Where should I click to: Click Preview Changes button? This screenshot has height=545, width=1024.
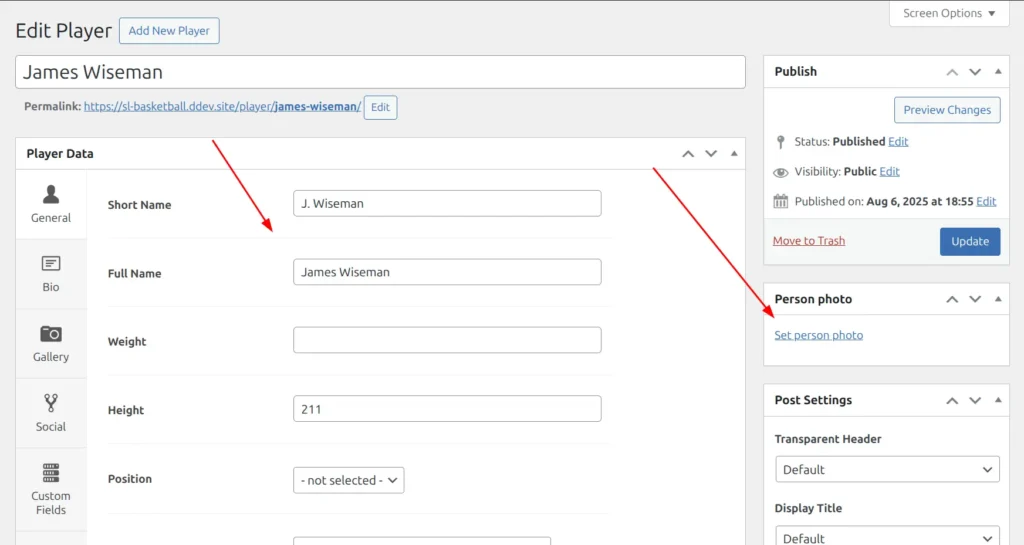coord(947,110)
